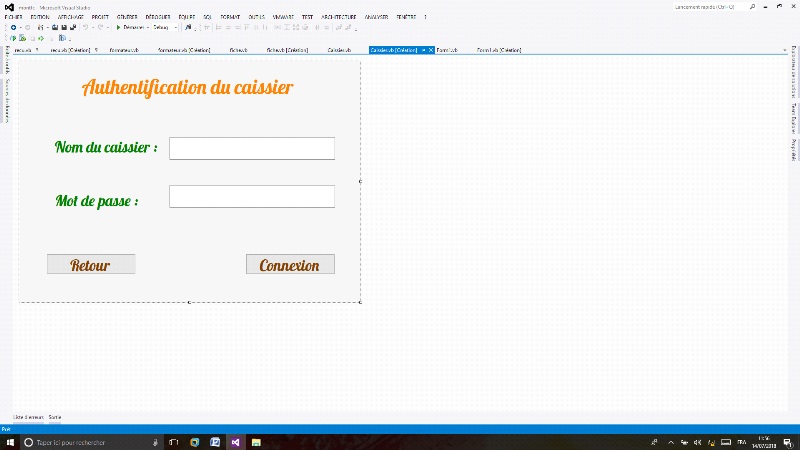Click the Windows Start button
This screenshot has width=800, height=450.
tap(9, 441)
